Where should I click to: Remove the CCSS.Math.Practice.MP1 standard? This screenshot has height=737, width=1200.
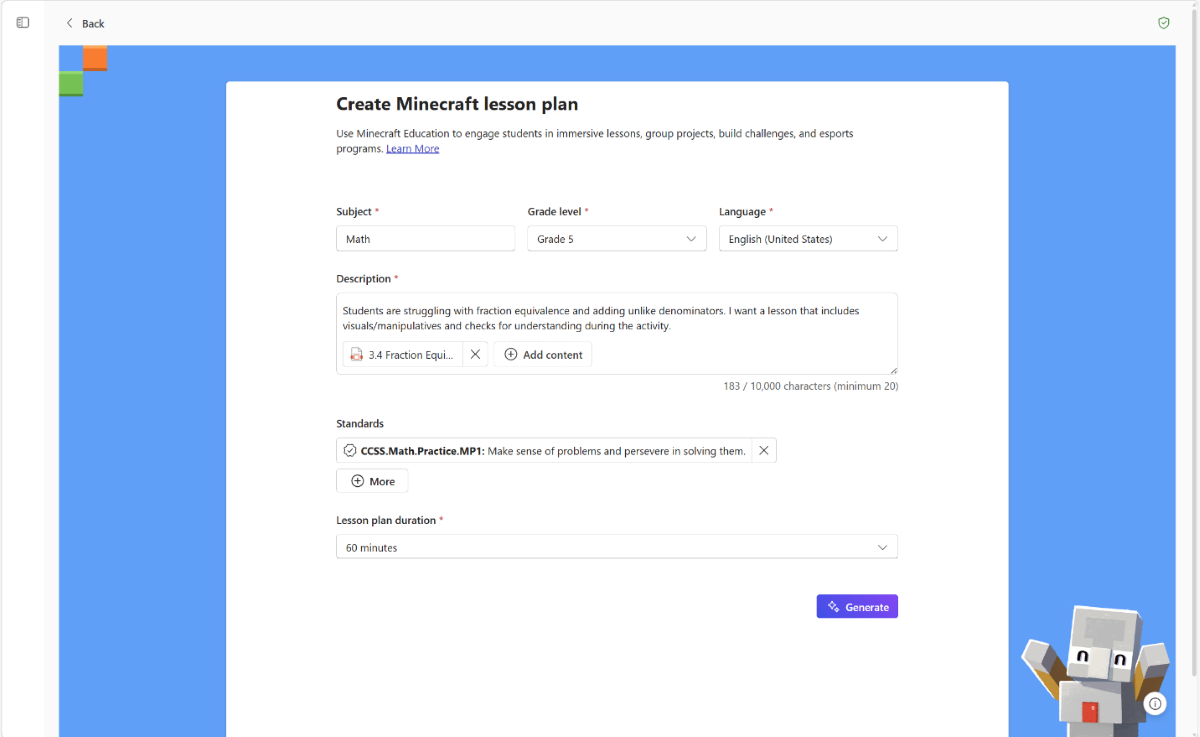764,451
